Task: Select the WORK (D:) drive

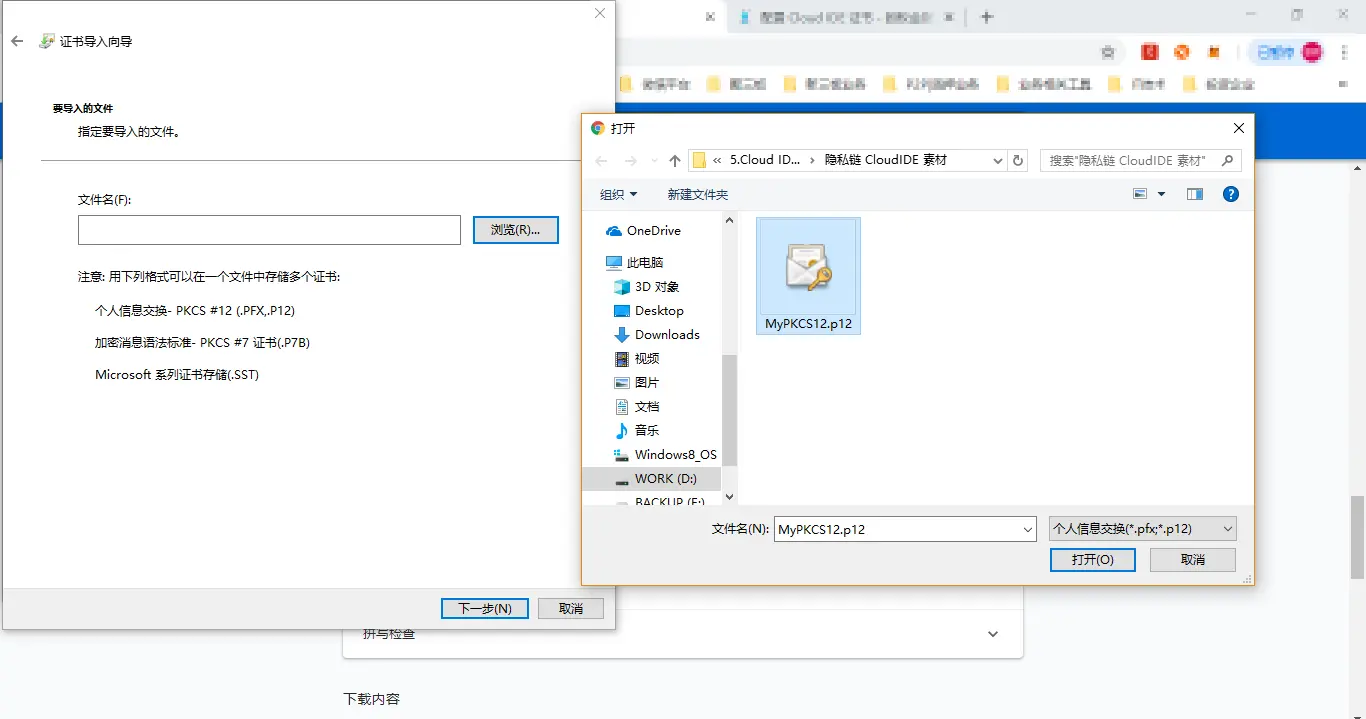Action: [x=651, y=479]
